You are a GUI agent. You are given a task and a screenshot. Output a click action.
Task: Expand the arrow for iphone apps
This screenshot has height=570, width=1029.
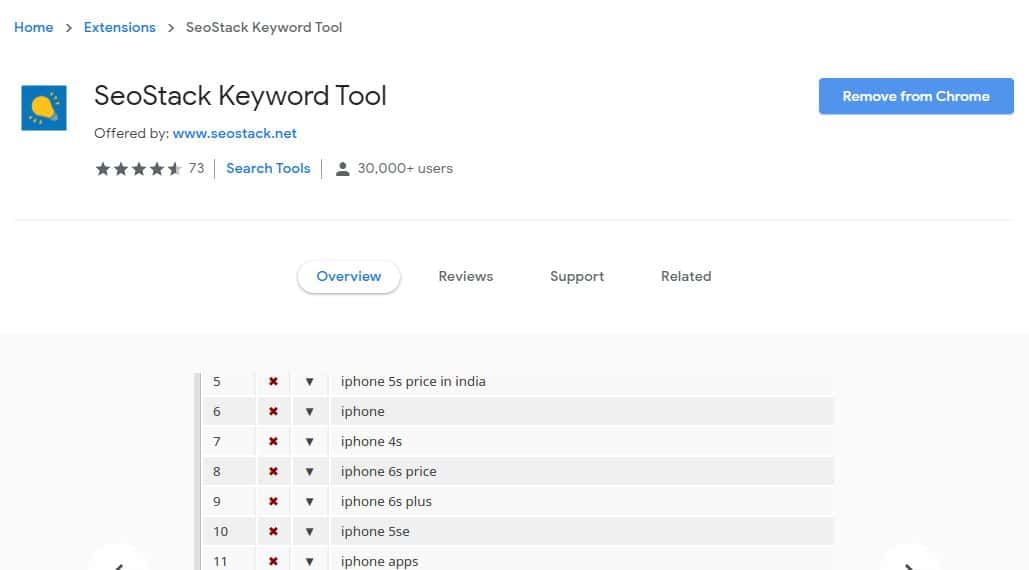pos(309,562)
